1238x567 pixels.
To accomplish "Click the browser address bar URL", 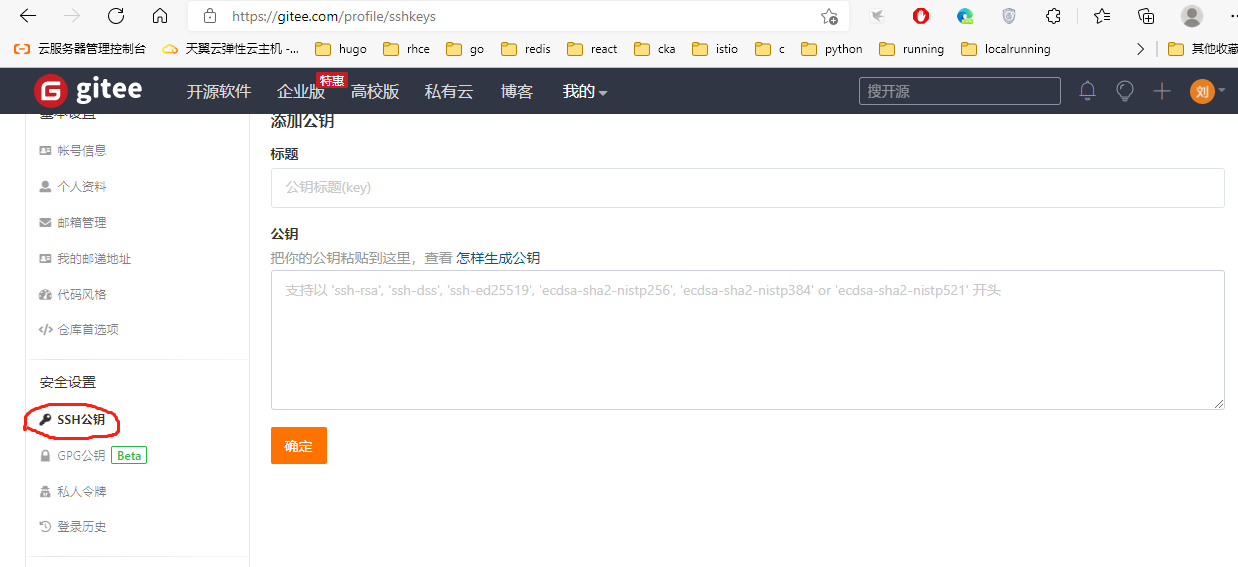I will pos(334,16).
